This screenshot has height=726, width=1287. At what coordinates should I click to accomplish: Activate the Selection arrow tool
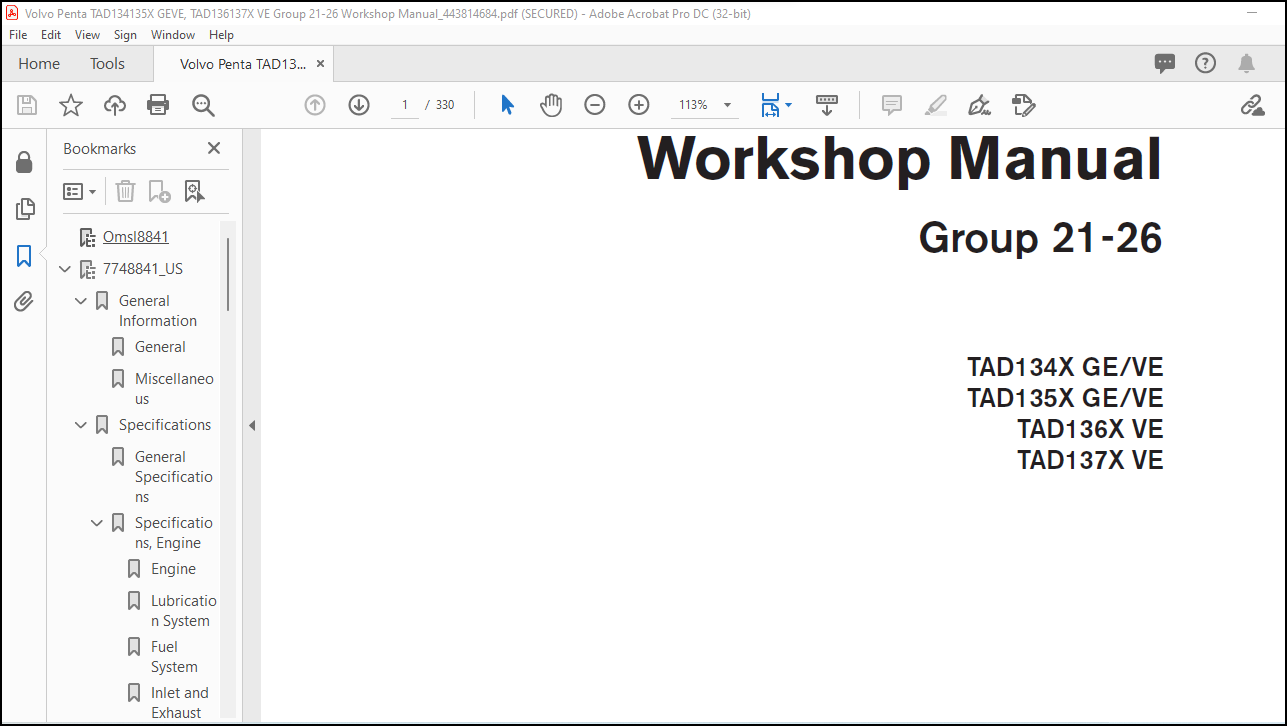[507, 105]
